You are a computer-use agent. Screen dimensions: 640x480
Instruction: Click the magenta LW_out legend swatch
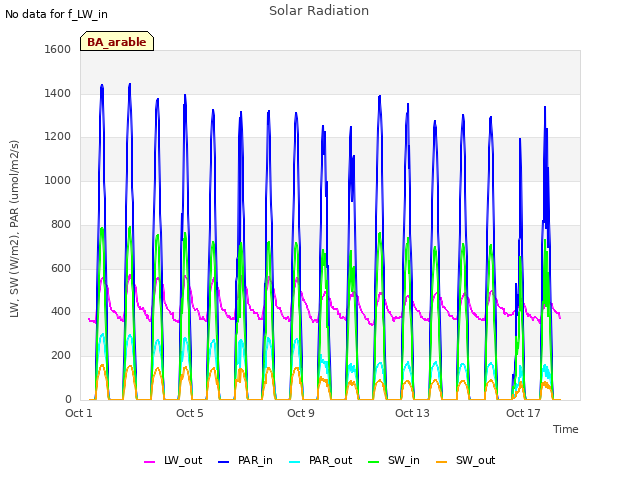point(149,462)
